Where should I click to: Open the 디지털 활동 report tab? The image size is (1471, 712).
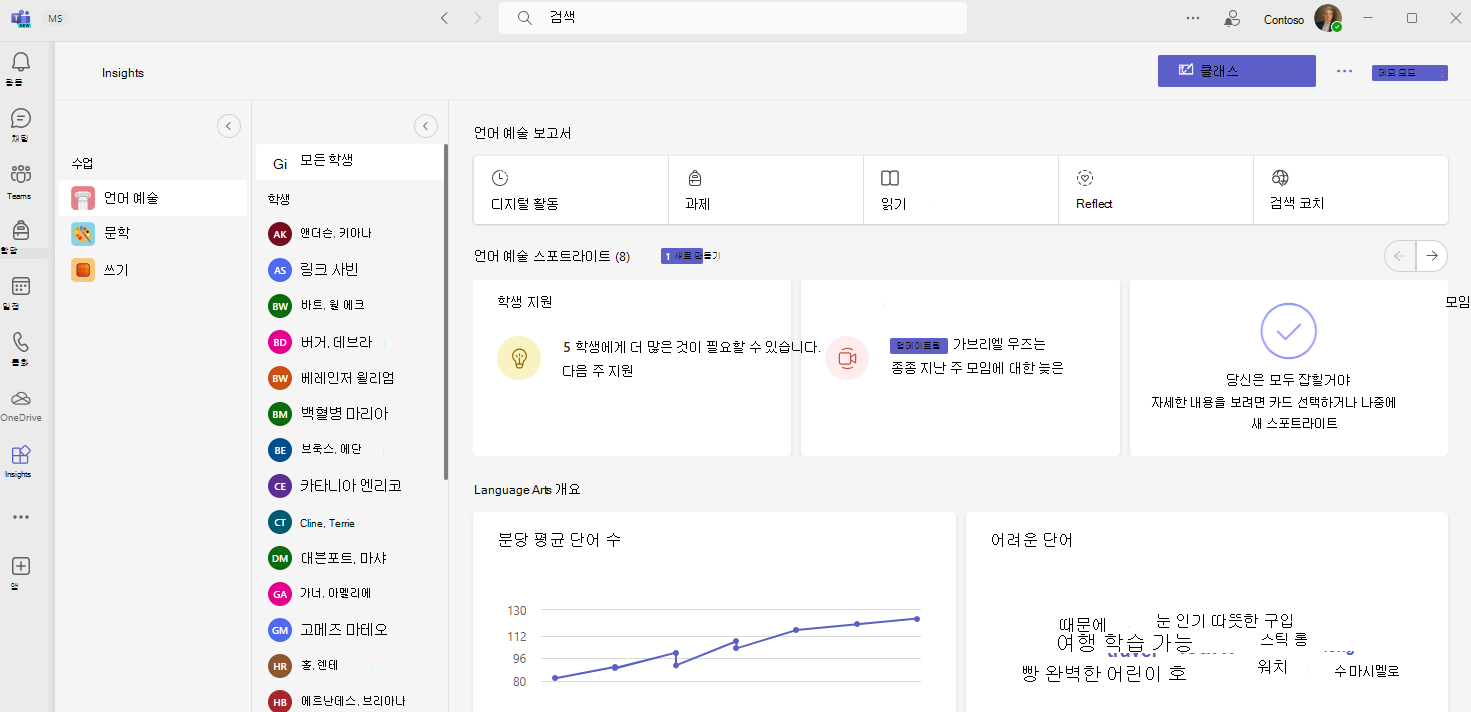pos(571,190)
